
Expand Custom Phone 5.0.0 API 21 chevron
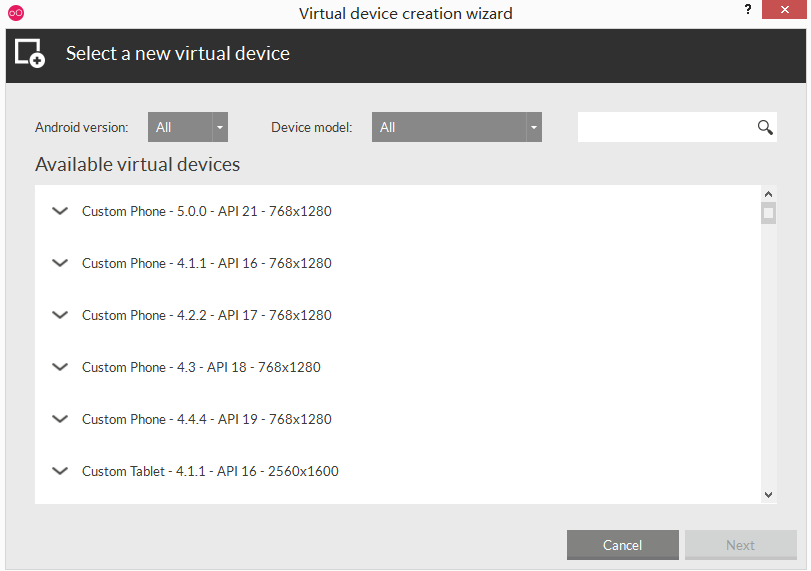tap(60, 211)
